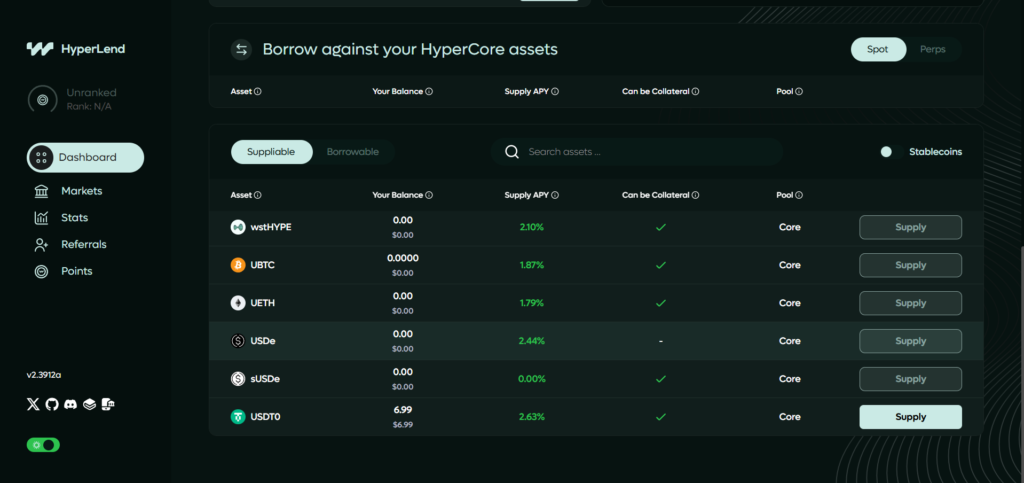Open the Dashboard page

coord(86,157)
